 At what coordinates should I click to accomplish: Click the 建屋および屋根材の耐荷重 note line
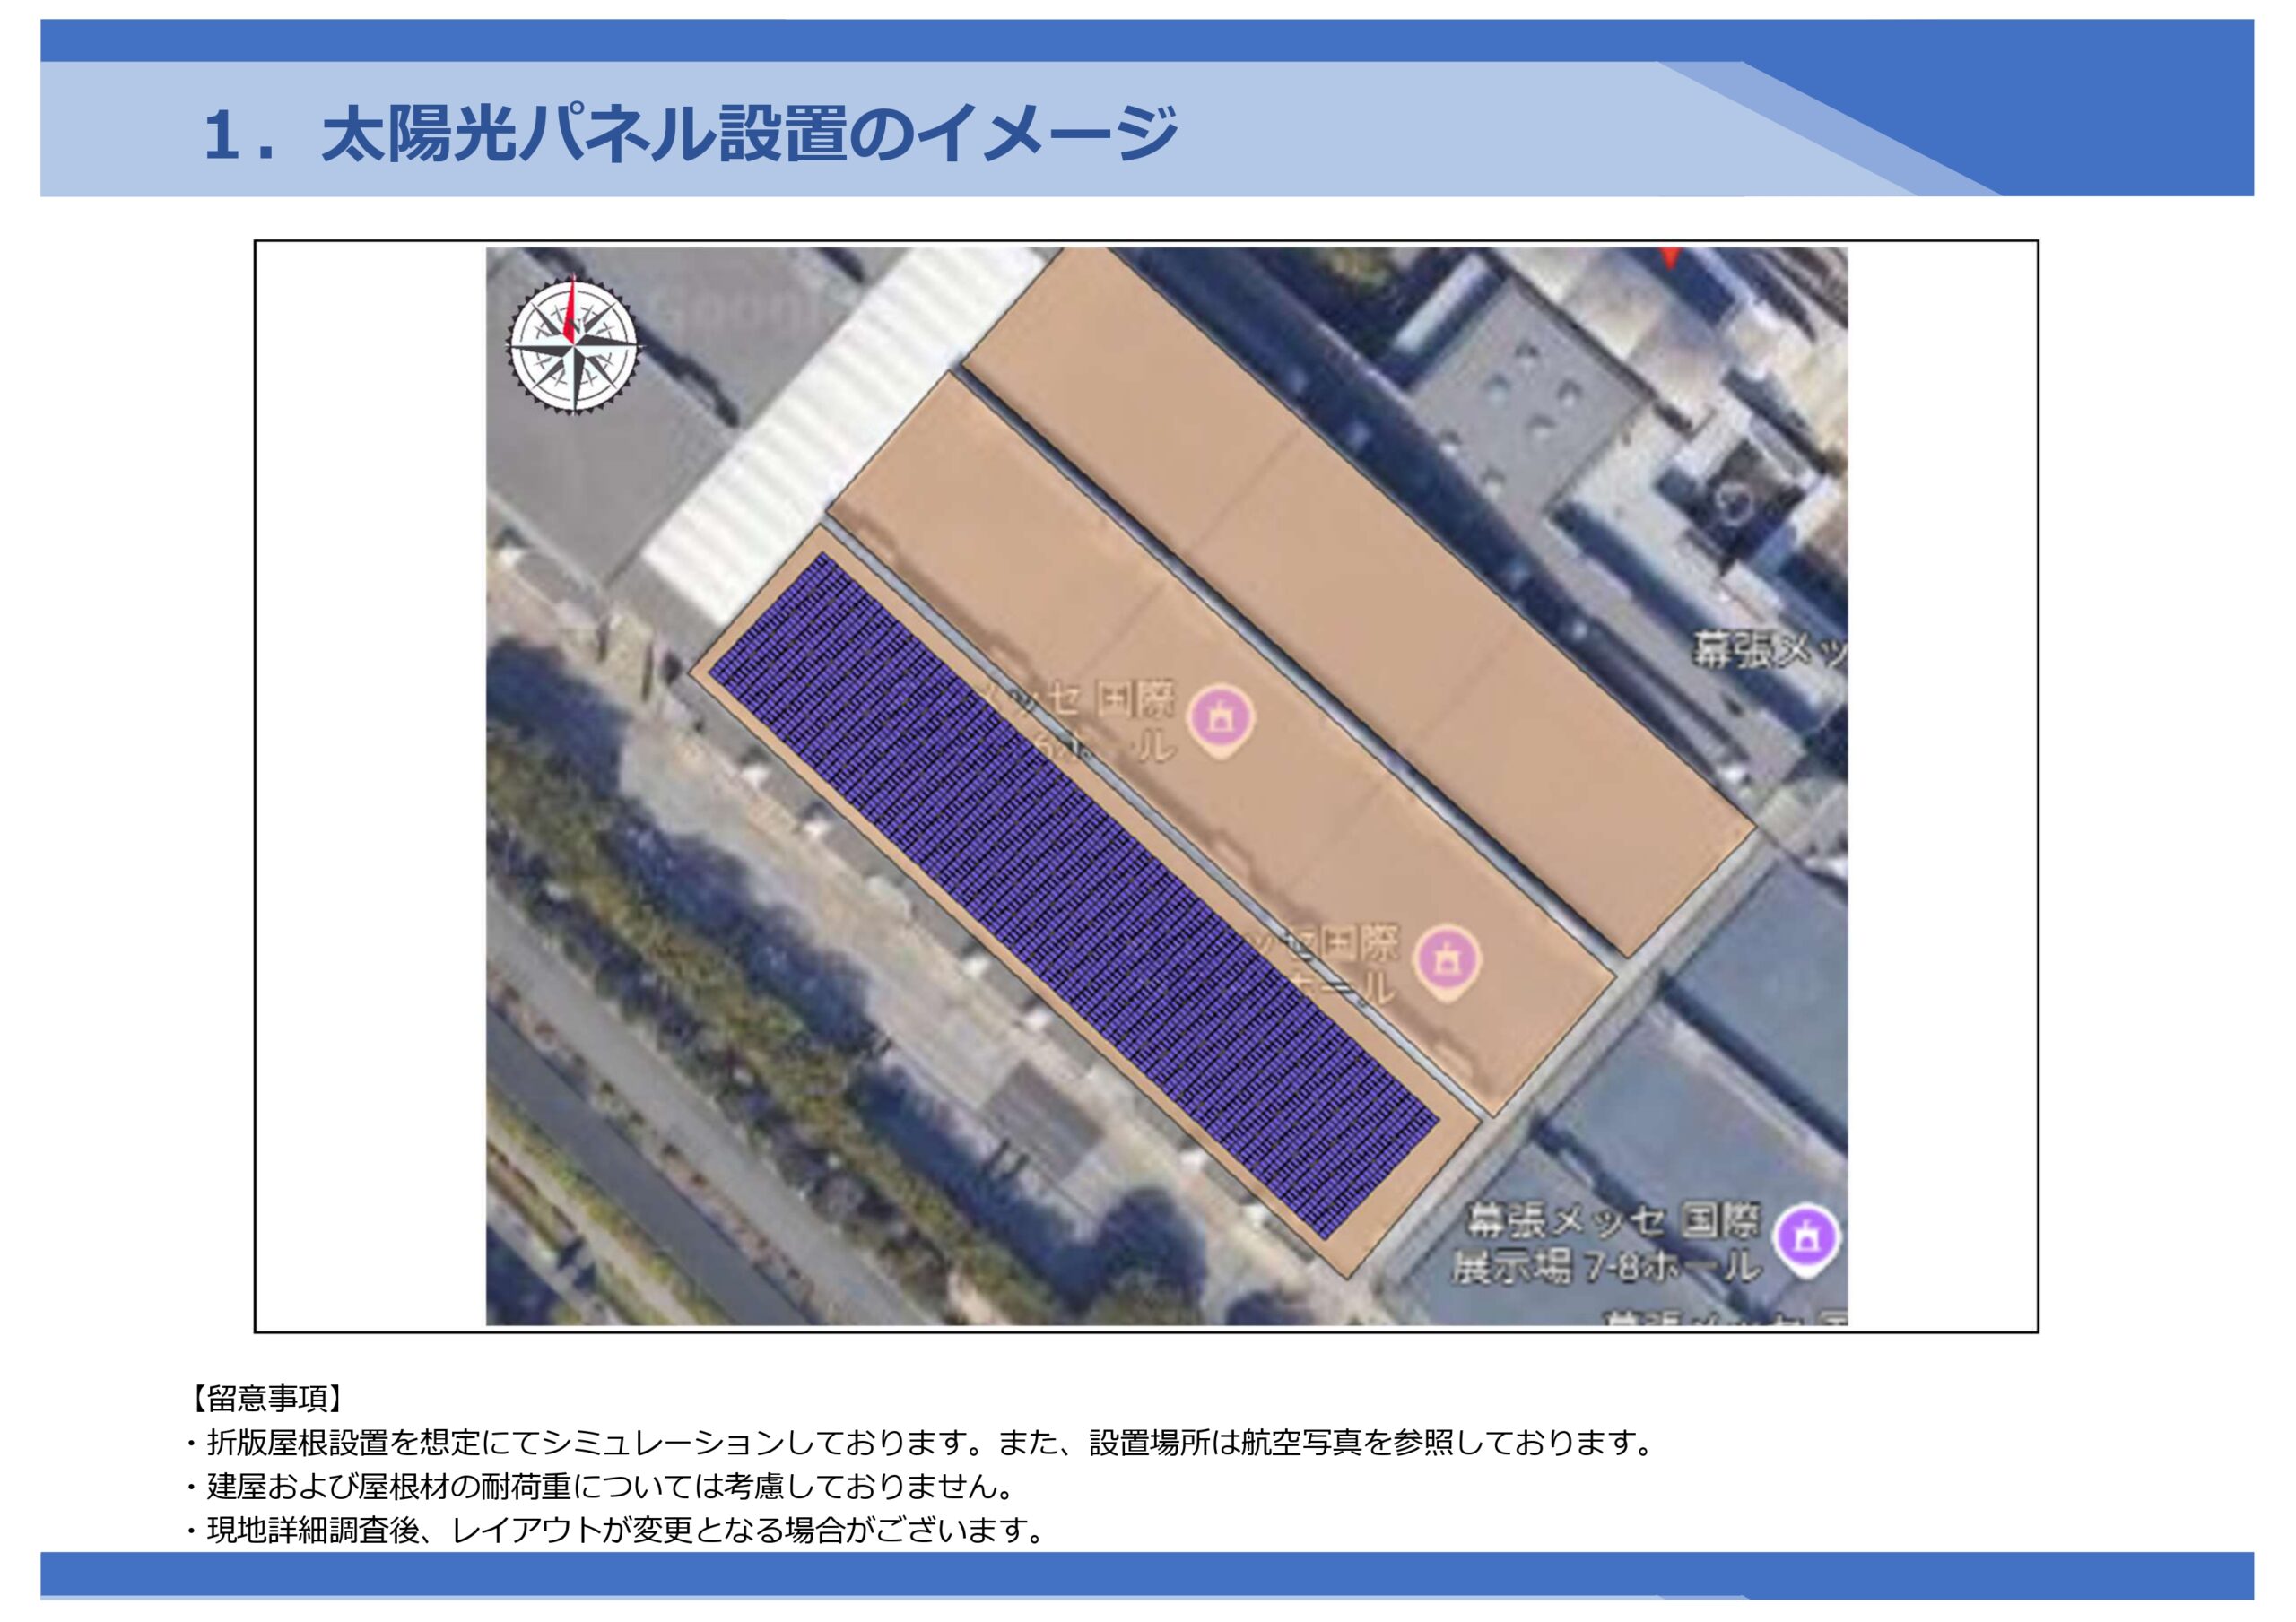pos(600,1487)
